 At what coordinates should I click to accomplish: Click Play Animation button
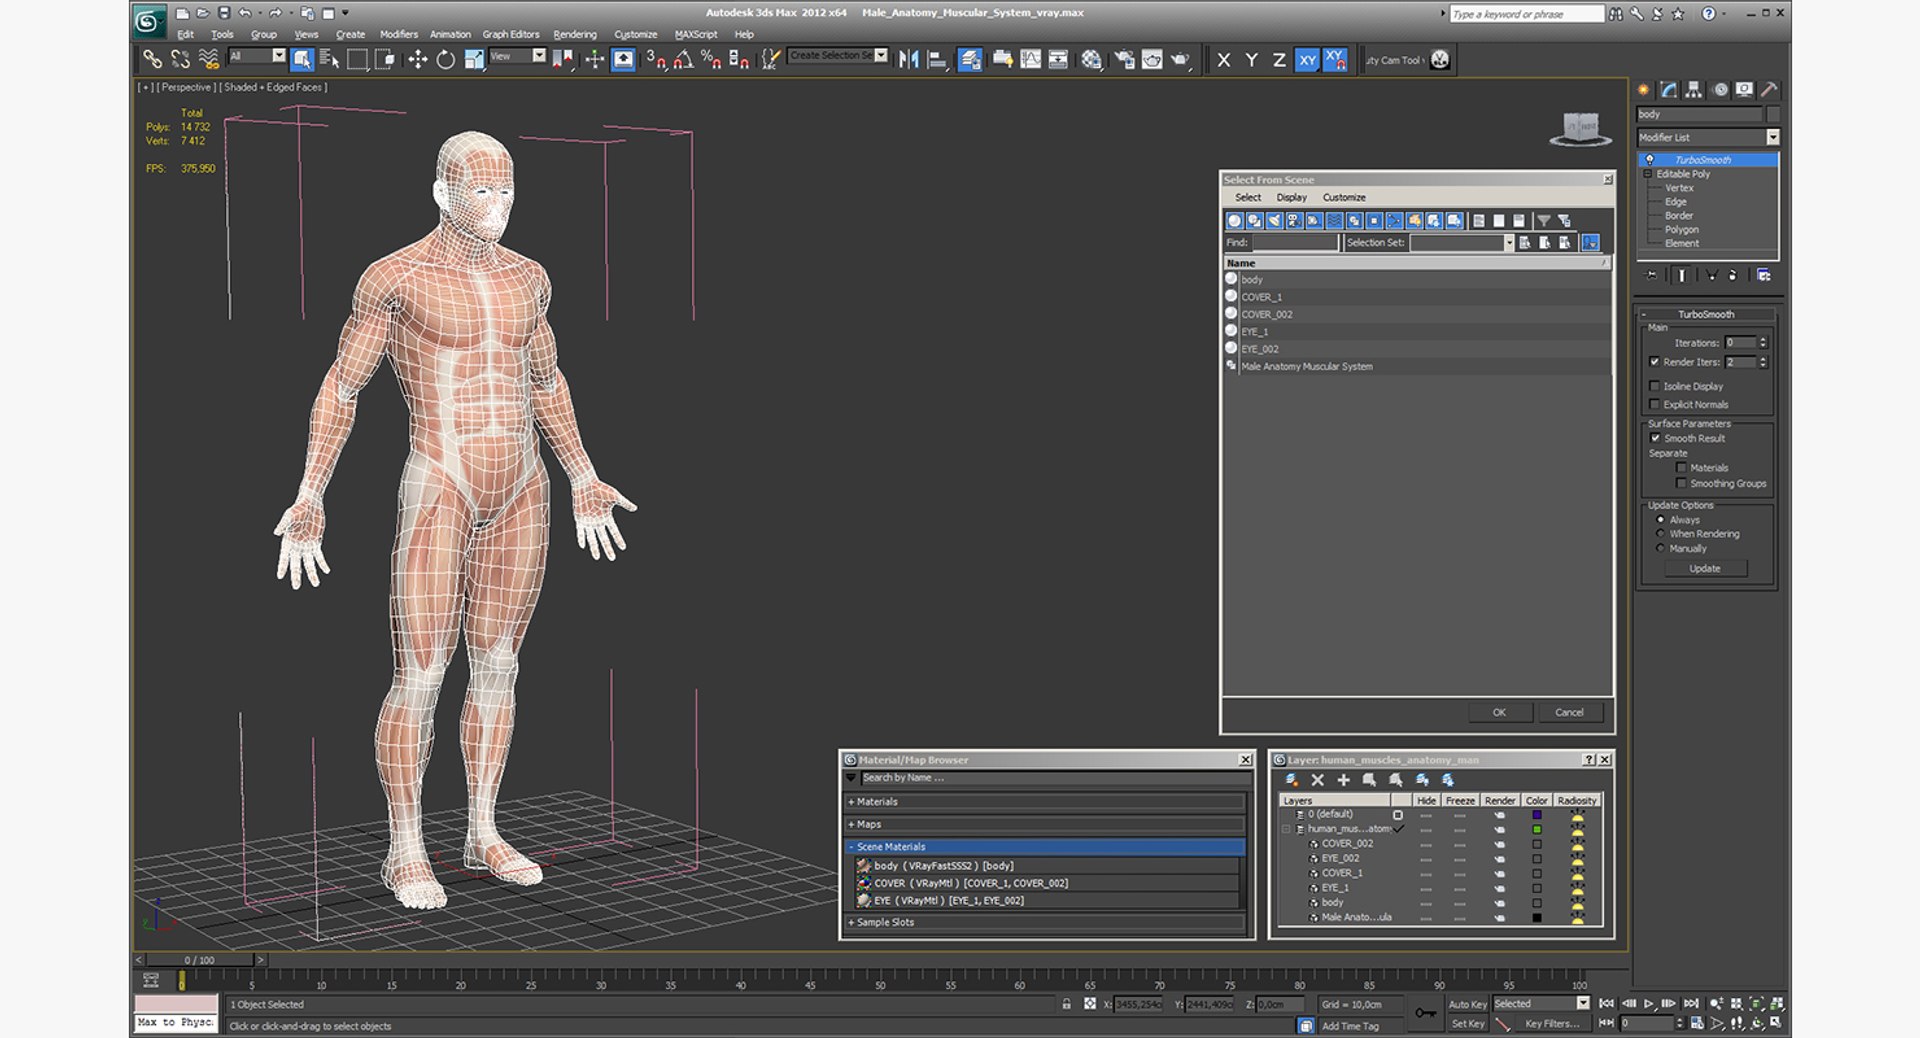(1648, 1003)
